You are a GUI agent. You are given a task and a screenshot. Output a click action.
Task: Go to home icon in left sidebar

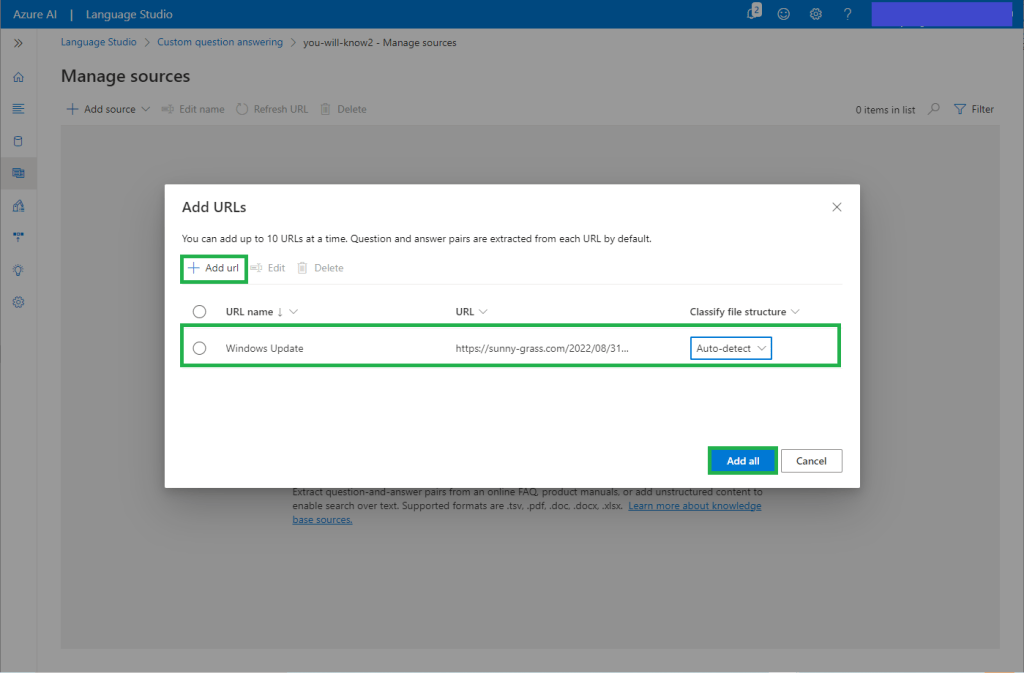[18, 77]
